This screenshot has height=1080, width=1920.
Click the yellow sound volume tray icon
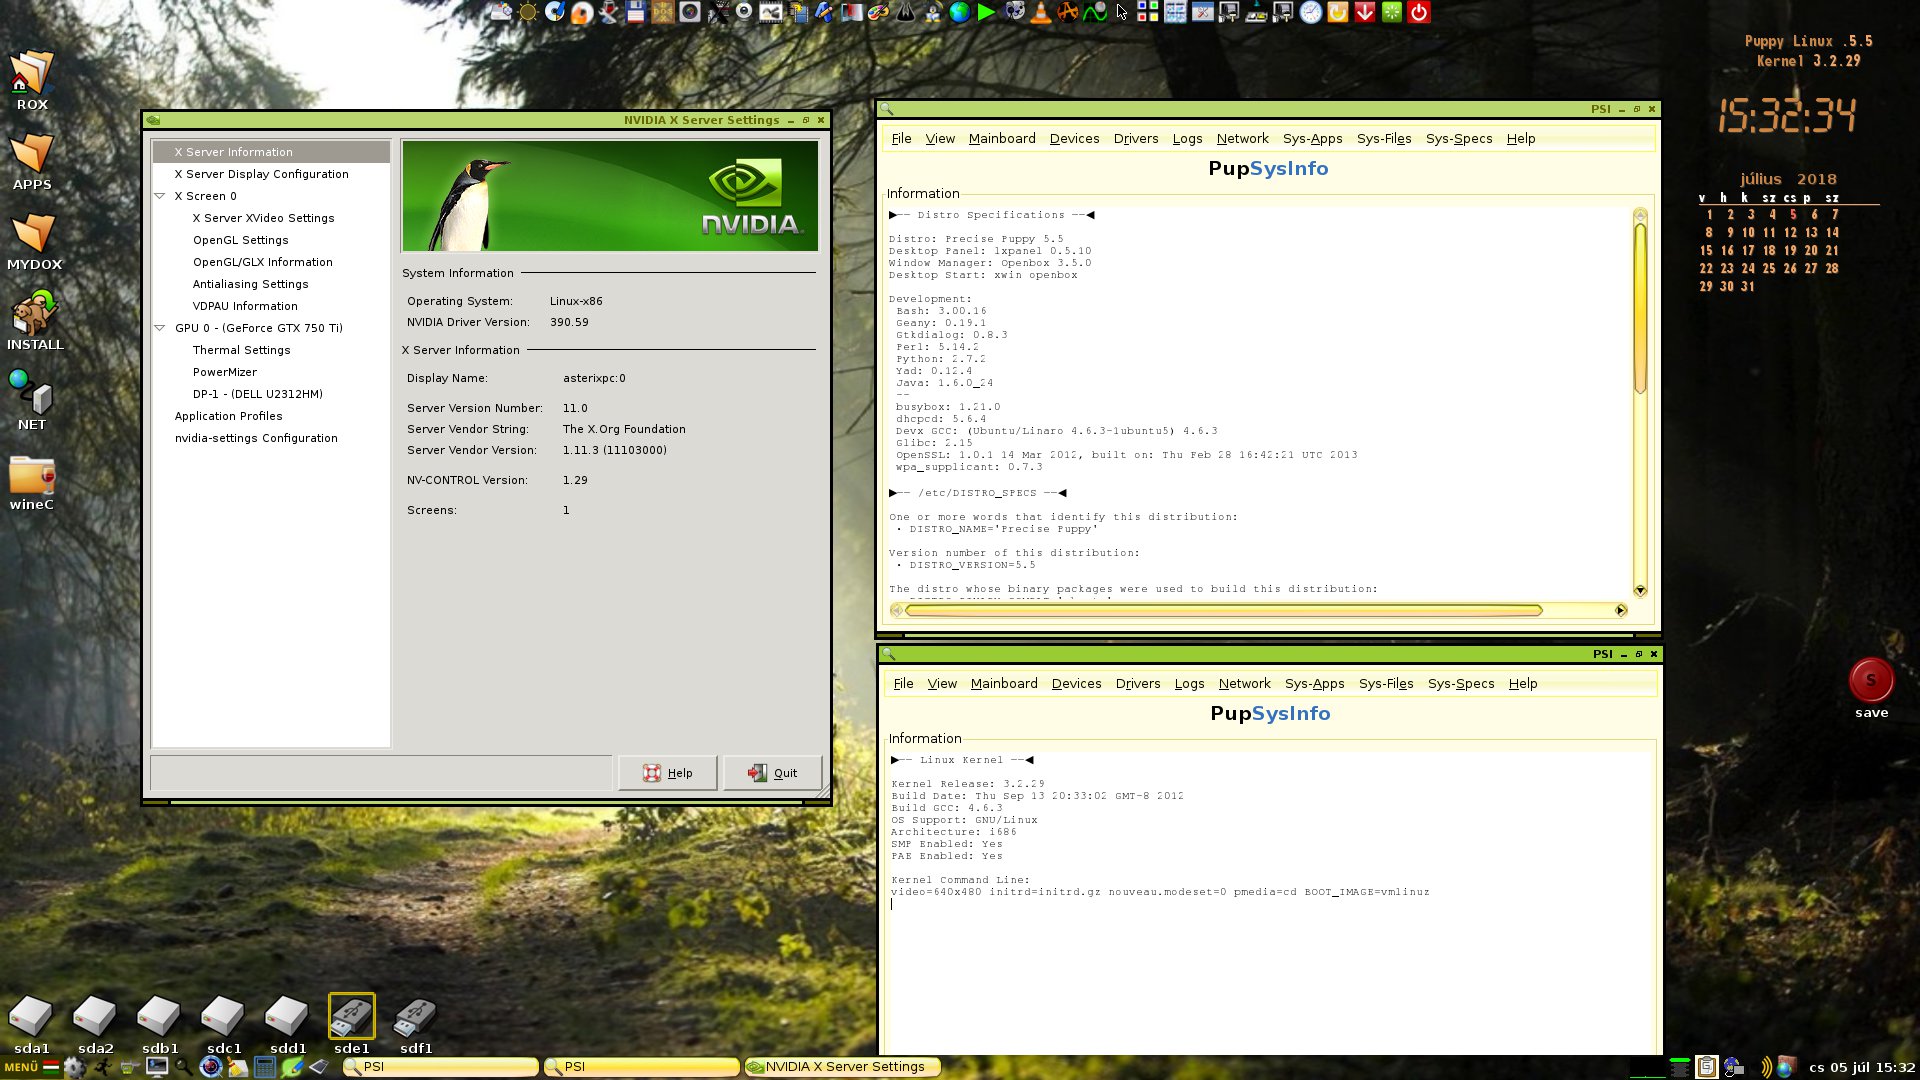click(1766, 1067)
